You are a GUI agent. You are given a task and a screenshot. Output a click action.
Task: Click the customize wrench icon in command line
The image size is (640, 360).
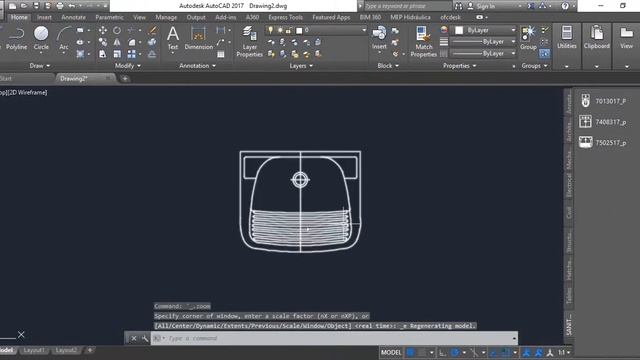(x=144, y=338)
